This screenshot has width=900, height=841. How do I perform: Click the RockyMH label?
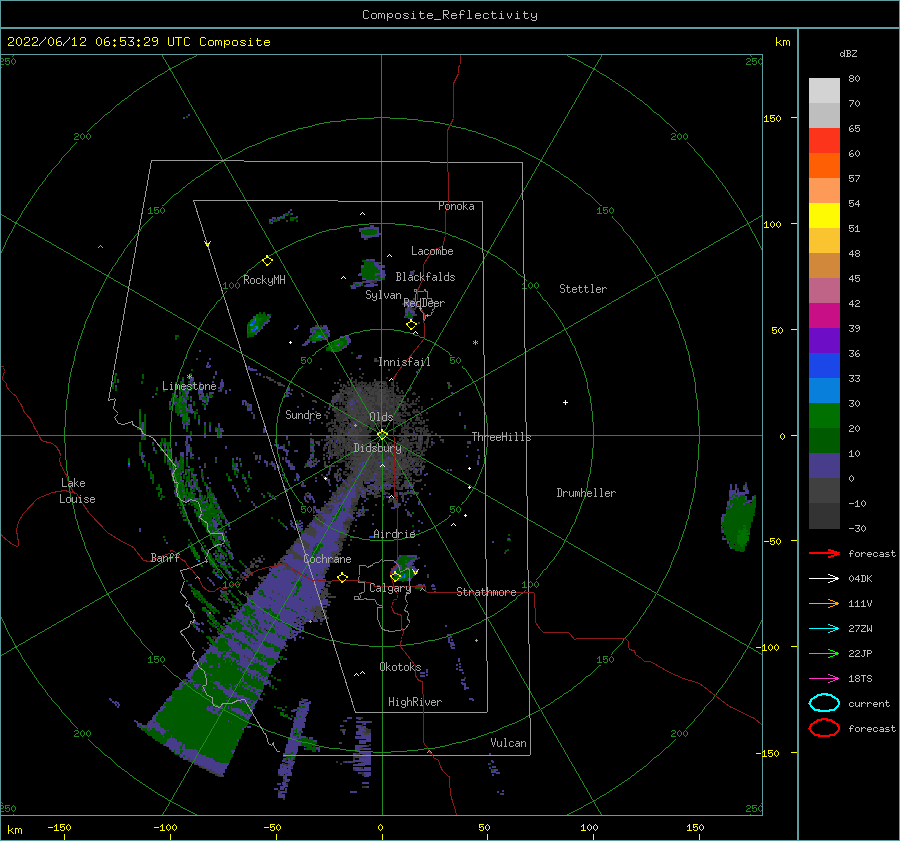[x=264, y=280]
